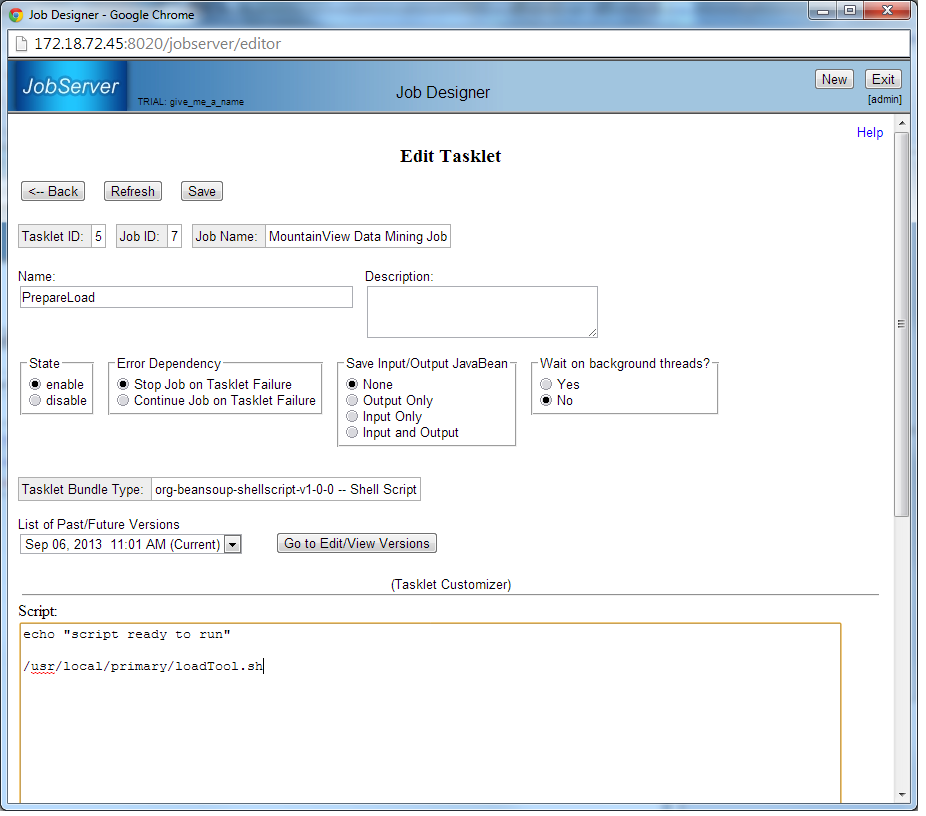Screen dimensions: 926x816
Task: Click the Refresh button
Action: pyautogui.click(x=133, y=192)
